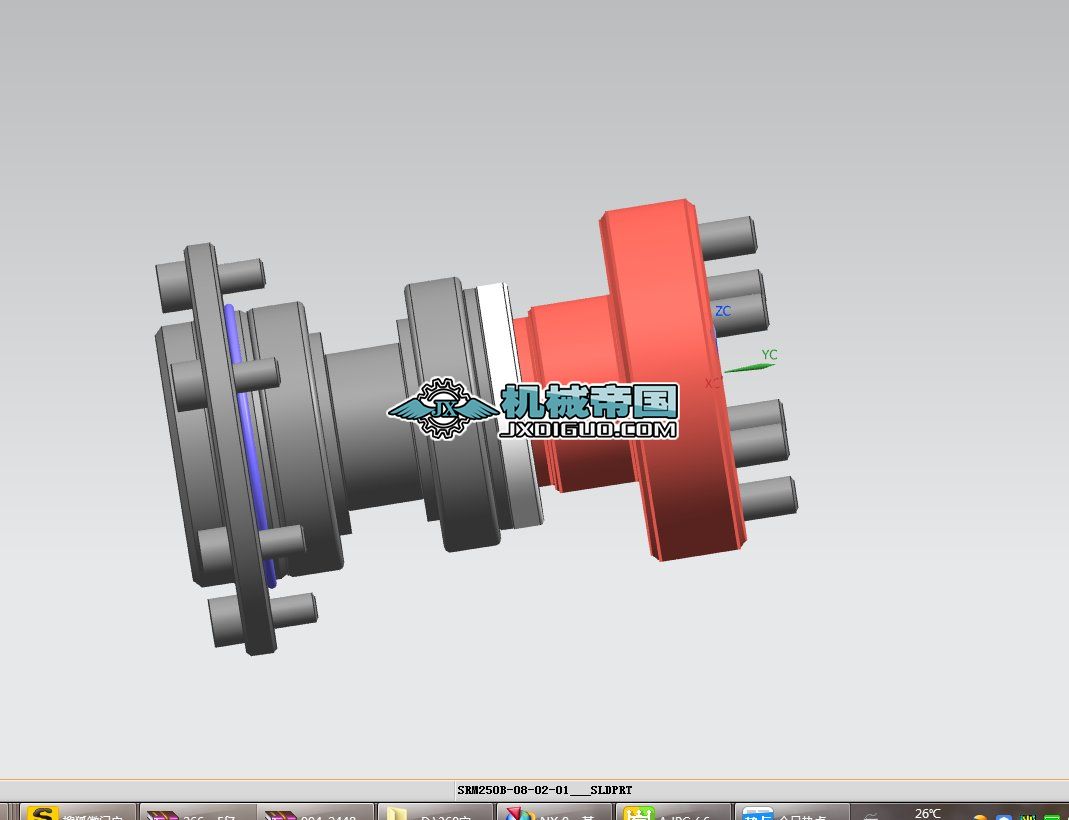Viewport: 1069px width, 820px height.
Task: Click the SRM250B-08-02-01 part name in status bar
Action: click(544, 790)
